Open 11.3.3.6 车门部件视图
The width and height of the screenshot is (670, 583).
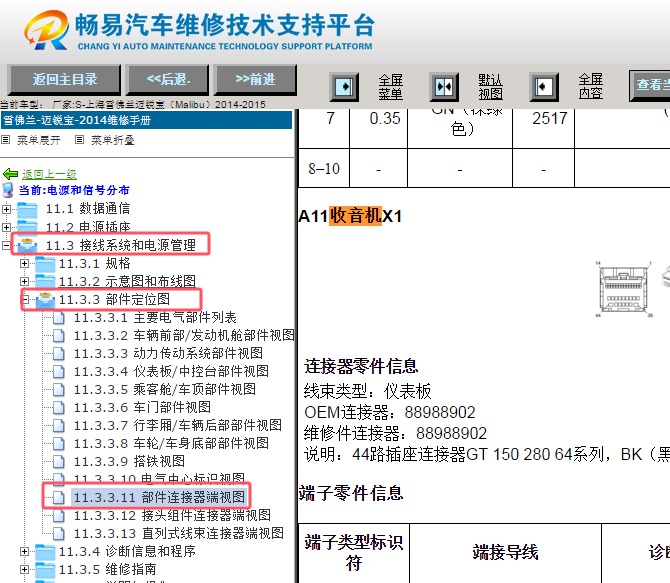[142, 407]
